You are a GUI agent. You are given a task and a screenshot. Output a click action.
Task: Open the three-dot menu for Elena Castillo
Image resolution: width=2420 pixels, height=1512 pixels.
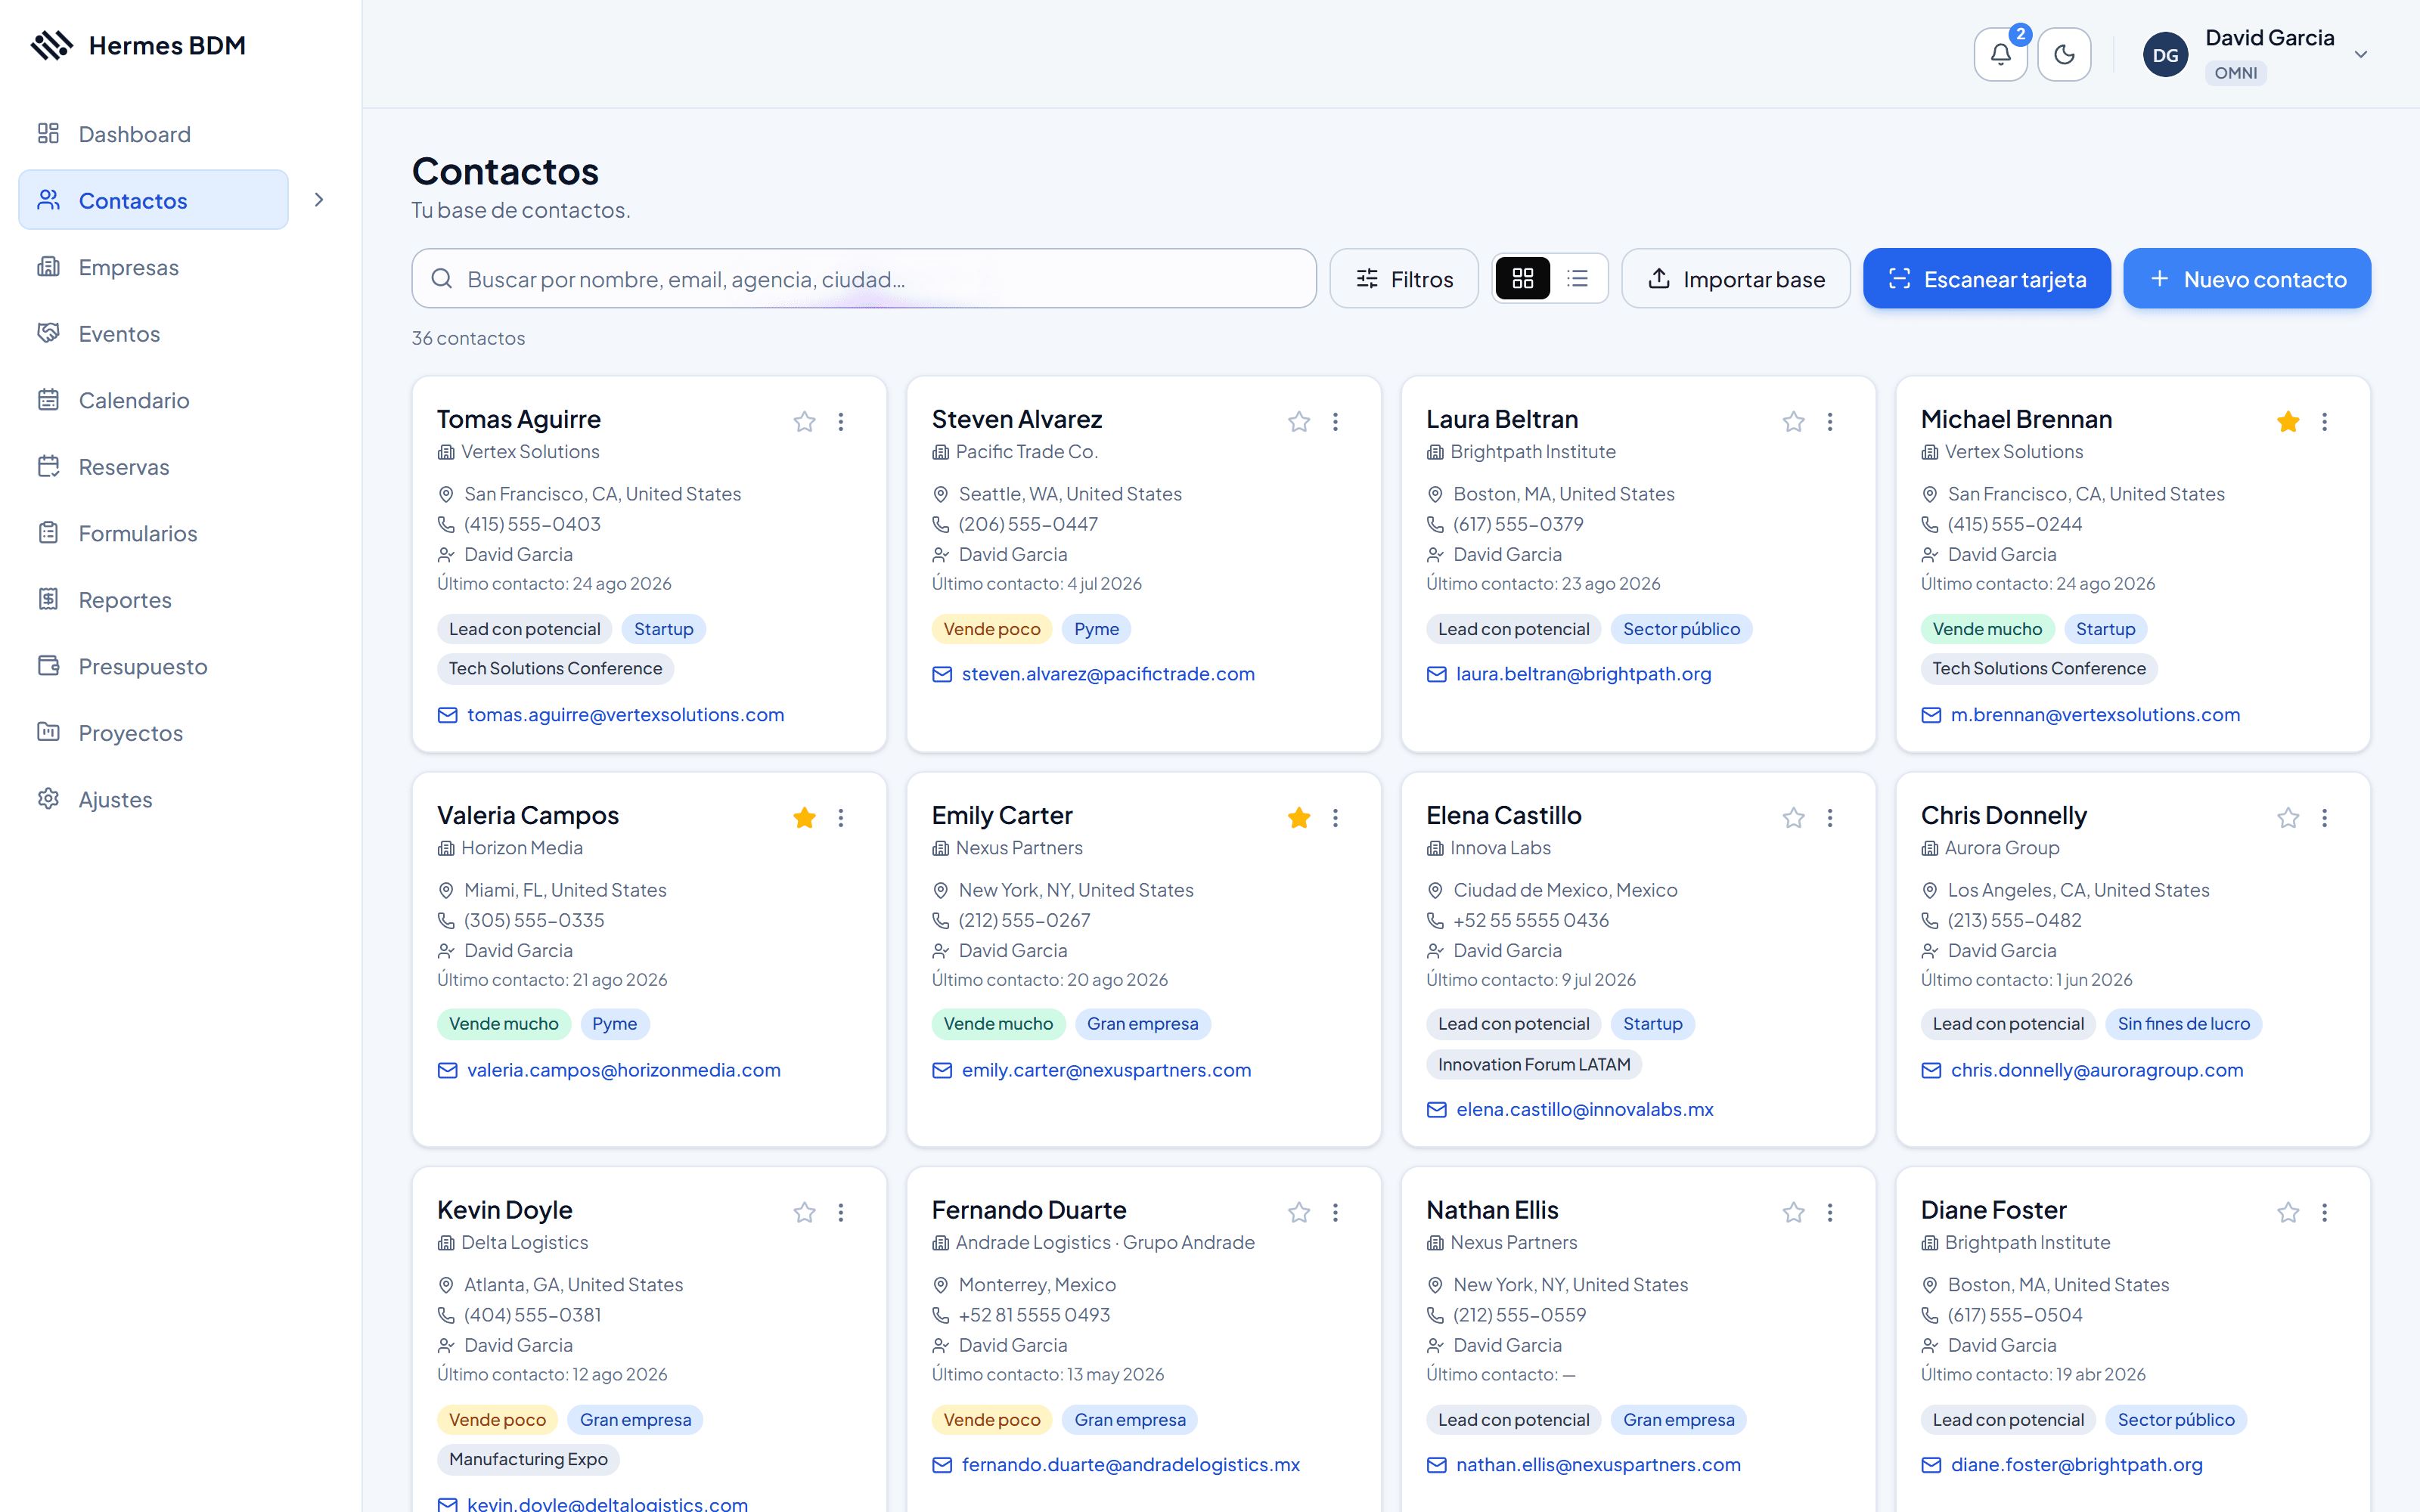[x=1829, y=817]
